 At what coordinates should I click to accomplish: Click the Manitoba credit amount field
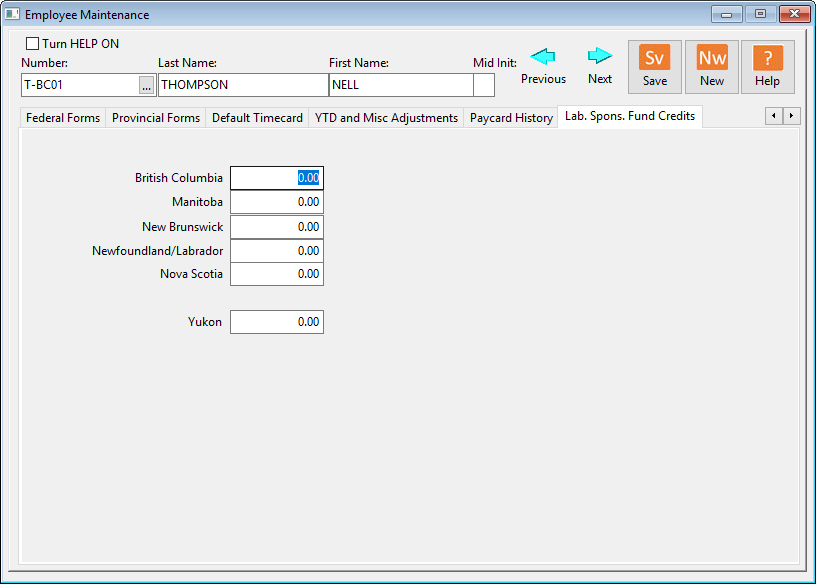click(x=277, y=203)
